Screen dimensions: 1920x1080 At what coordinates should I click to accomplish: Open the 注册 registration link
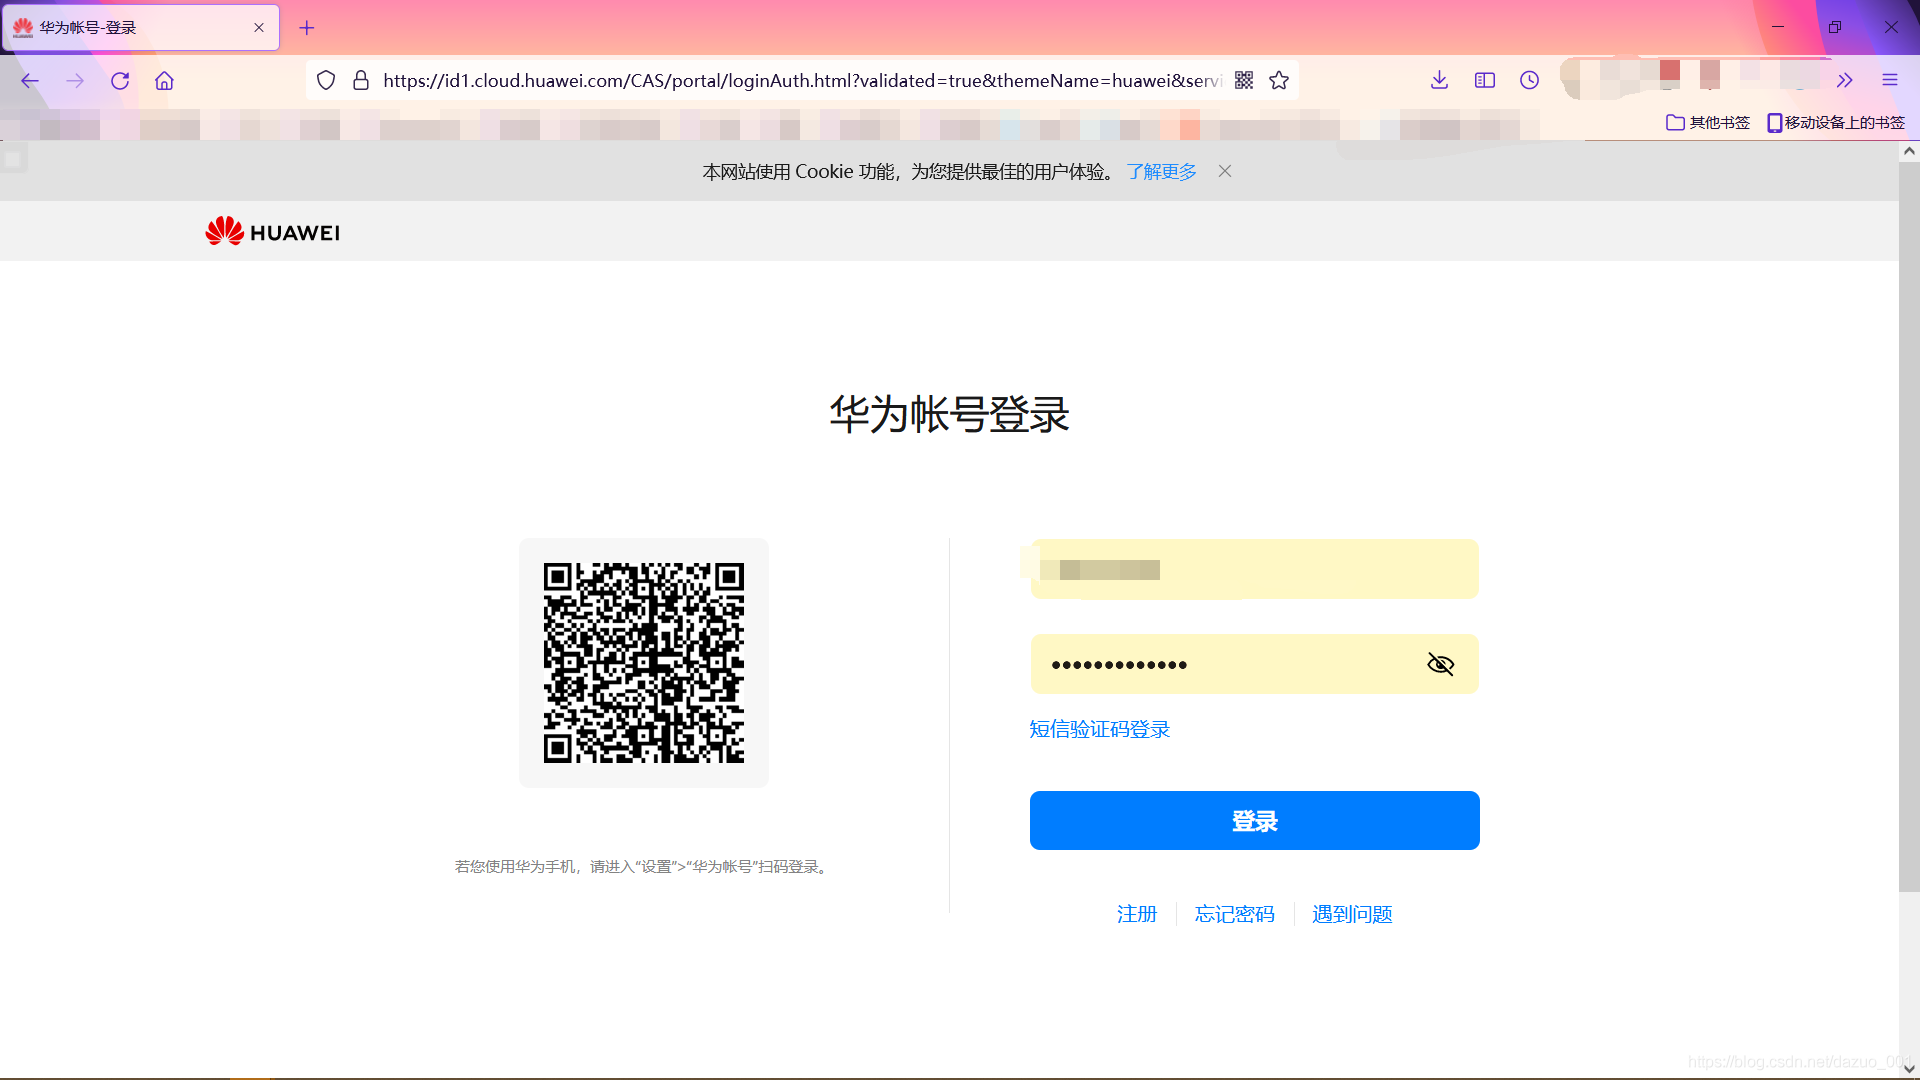pos(1137,914)
